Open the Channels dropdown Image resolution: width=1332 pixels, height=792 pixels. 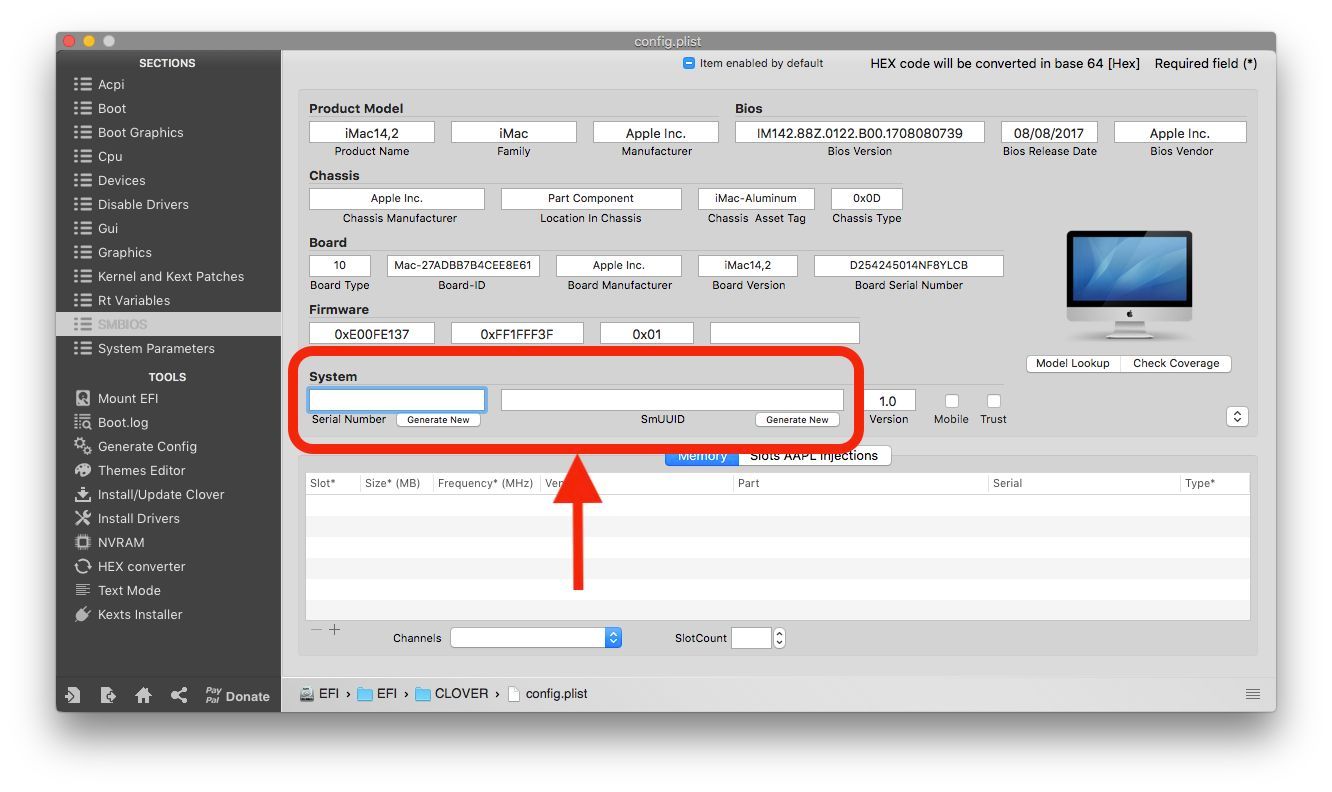pos(536,637)
